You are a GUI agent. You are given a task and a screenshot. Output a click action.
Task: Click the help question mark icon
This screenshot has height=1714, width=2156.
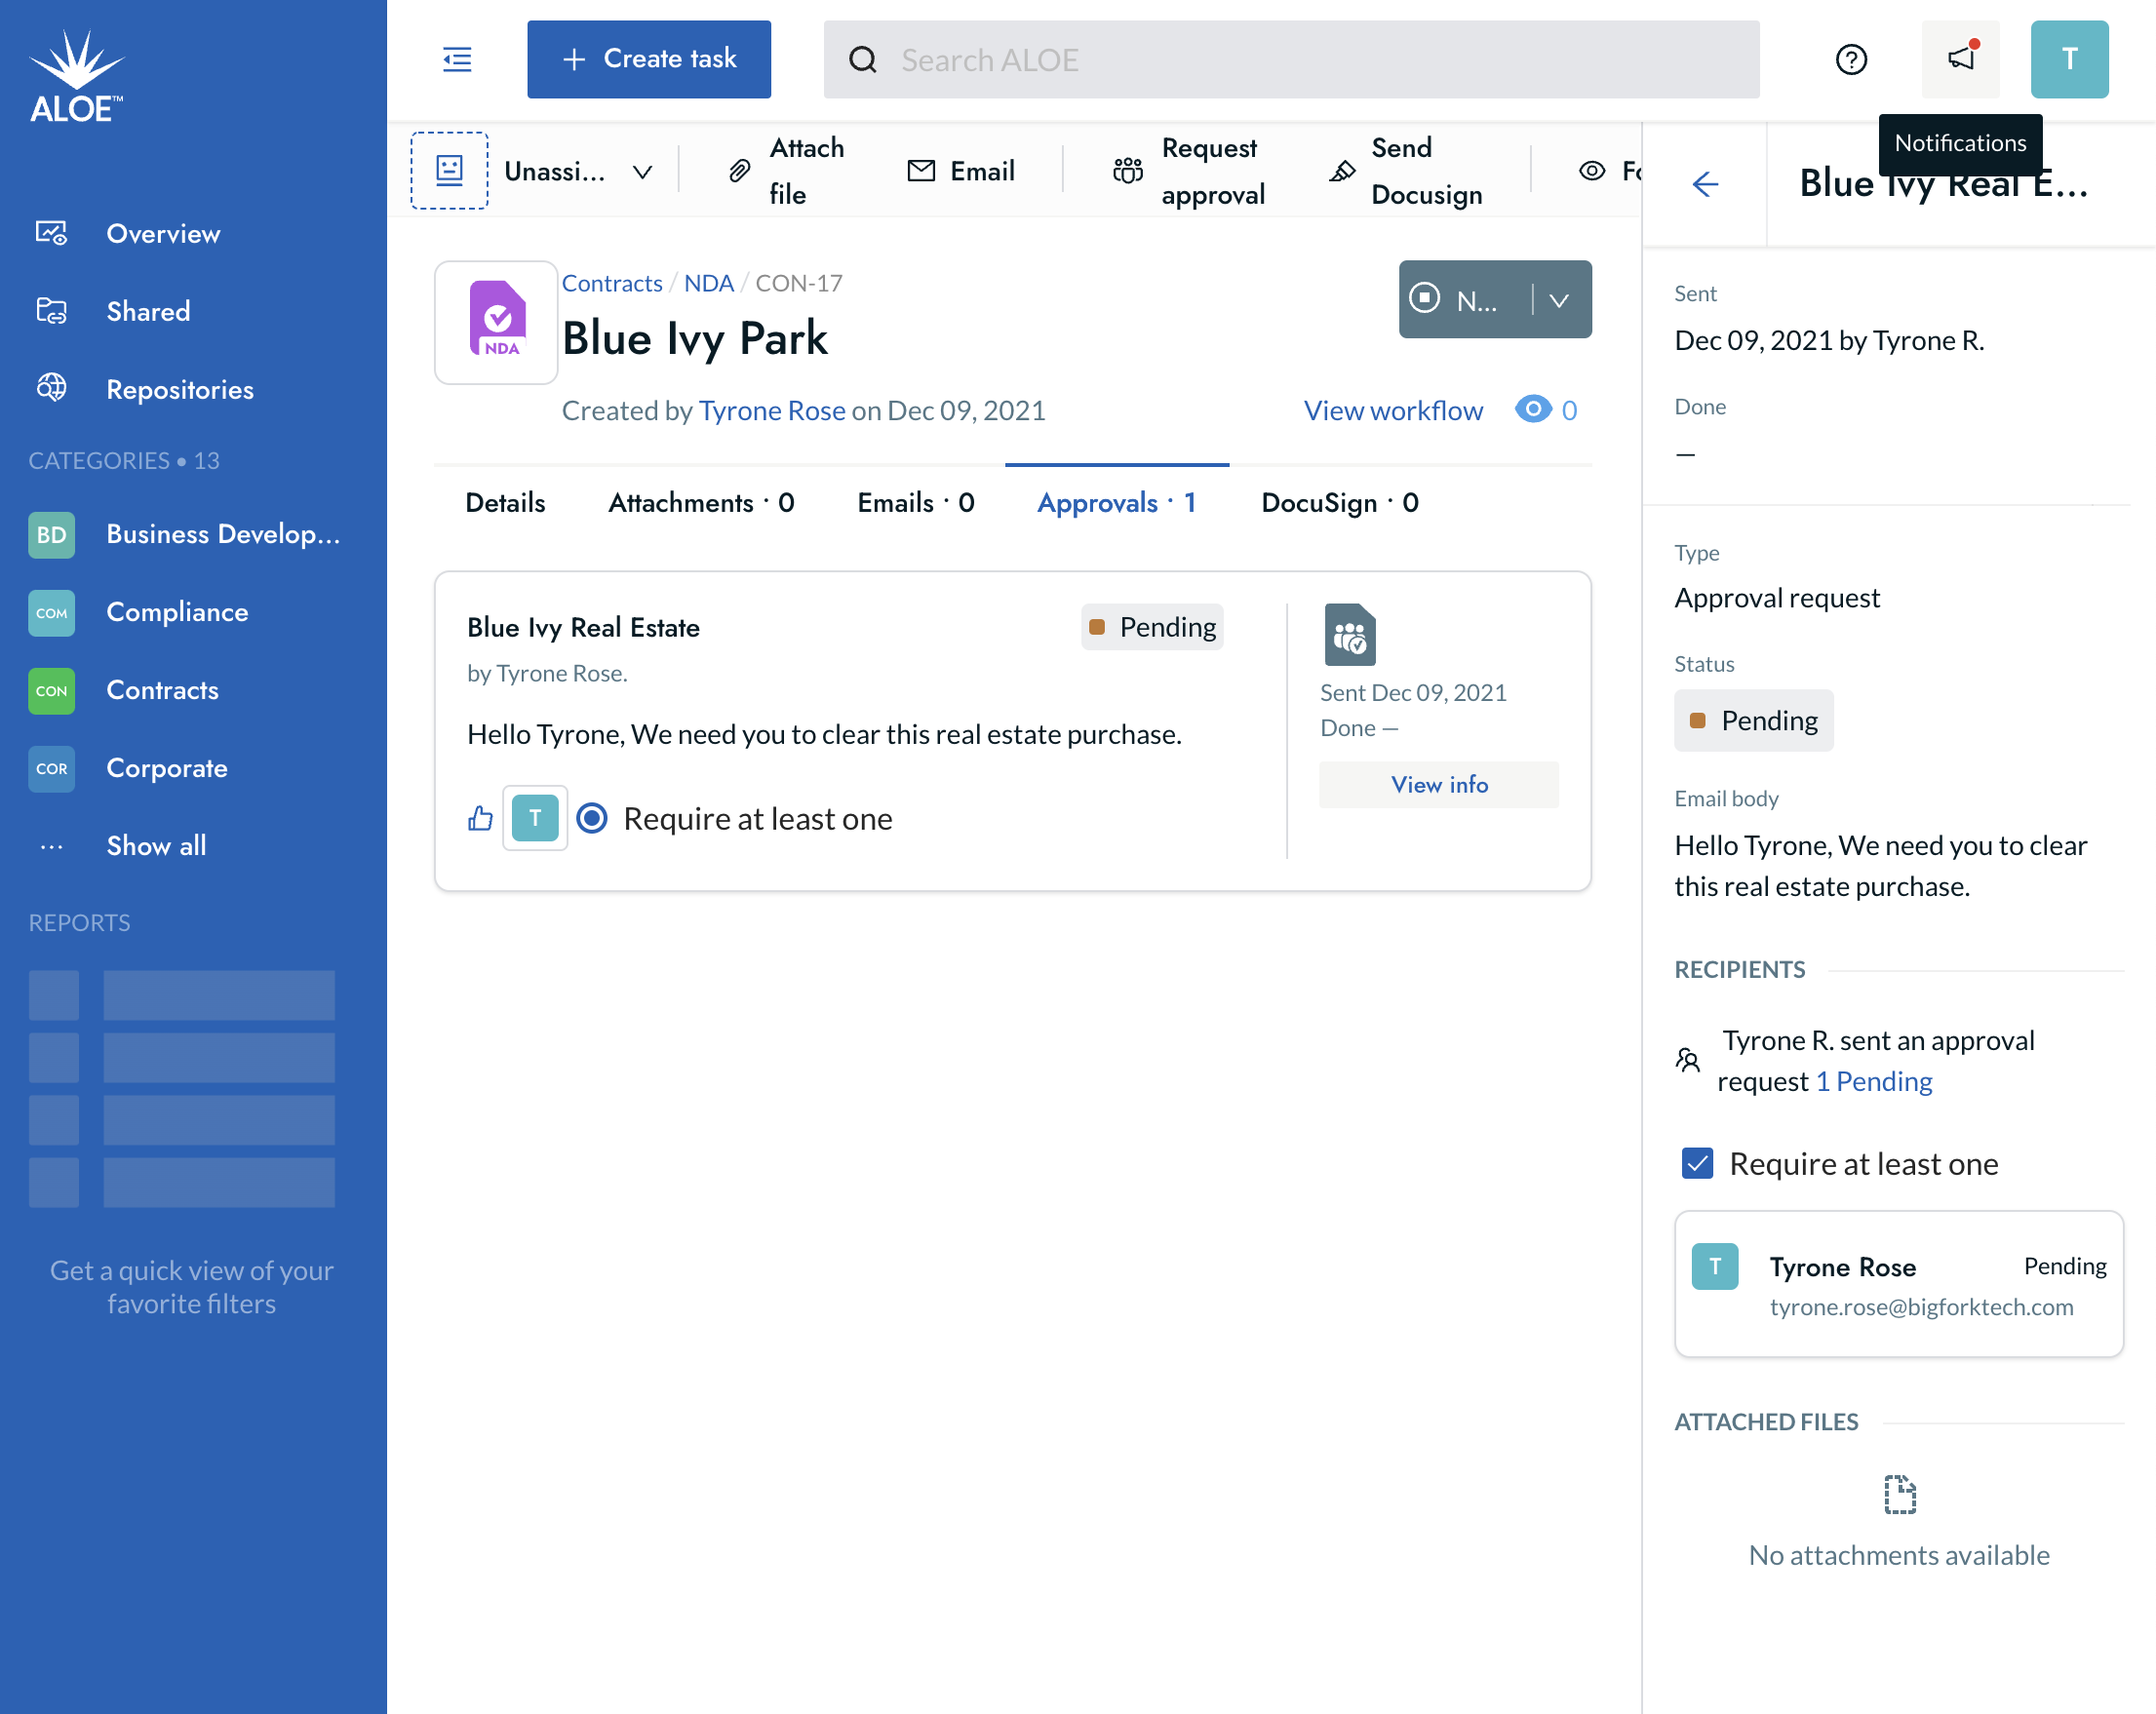pos(1851,59)
